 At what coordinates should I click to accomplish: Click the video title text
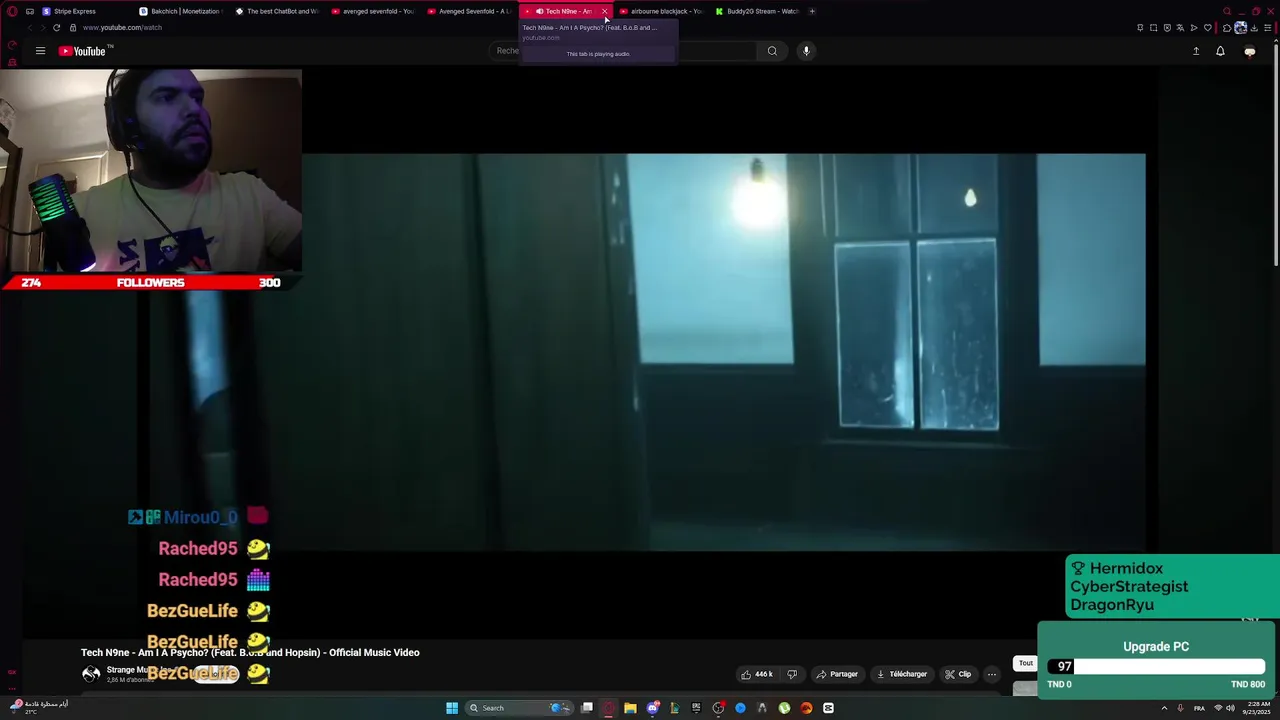pyautogui.click(x=250, y=652)
